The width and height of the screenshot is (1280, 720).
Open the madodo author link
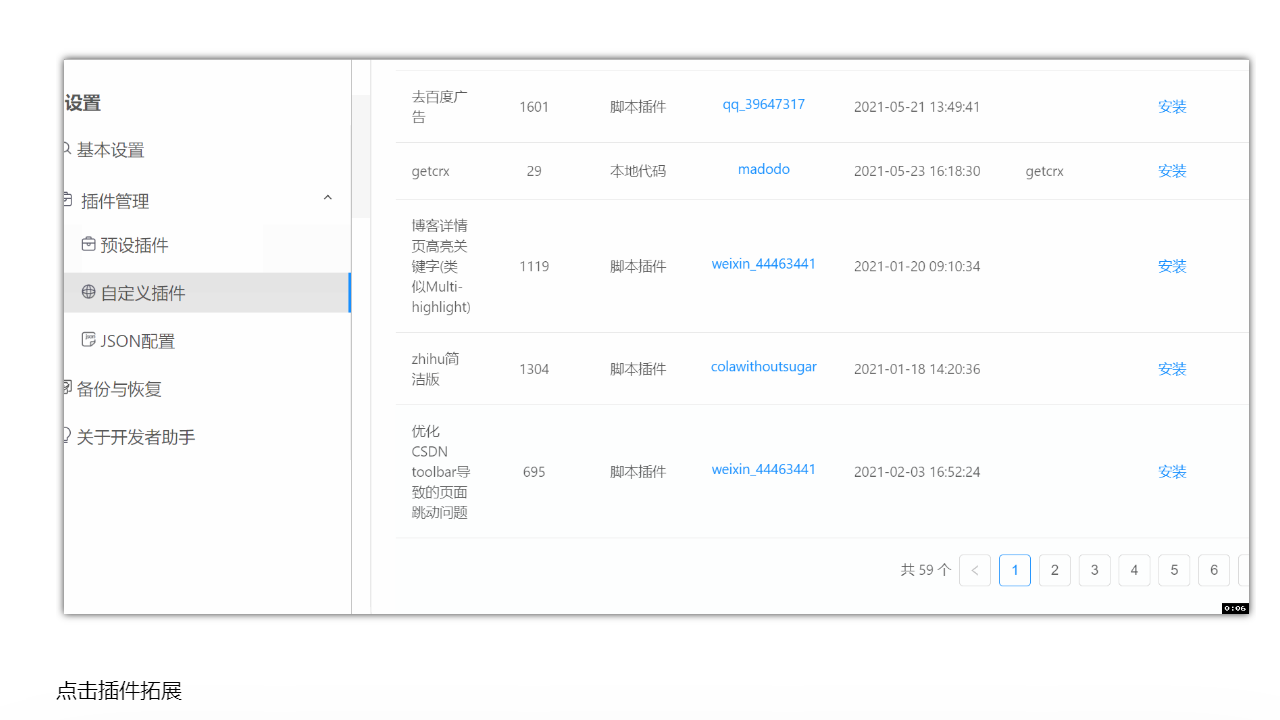coord(763,168)
